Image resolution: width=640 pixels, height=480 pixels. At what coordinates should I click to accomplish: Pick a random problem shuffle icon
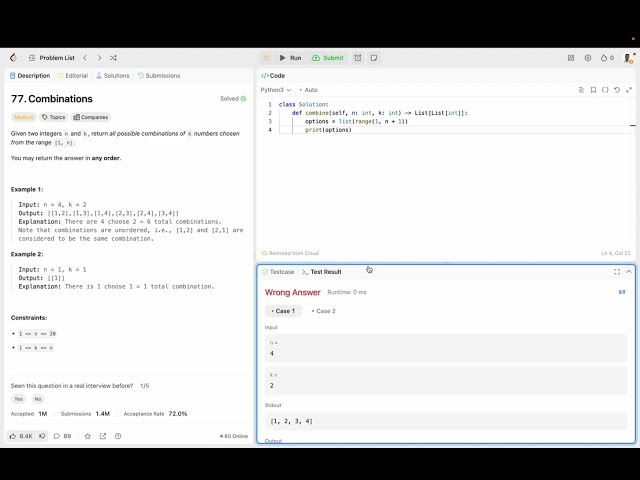click(113, 58)
